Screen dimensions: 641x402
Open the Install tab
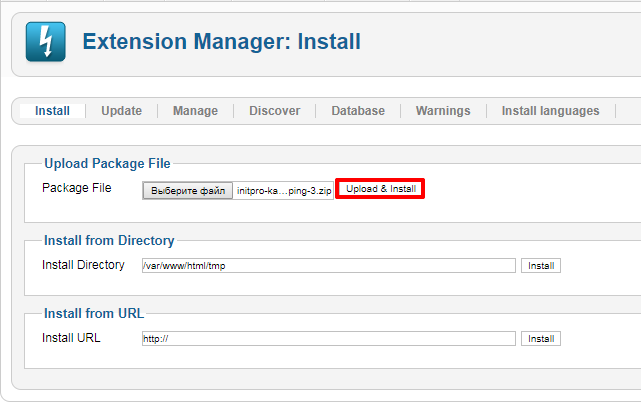pyautogui.click(x=52, y=111)
